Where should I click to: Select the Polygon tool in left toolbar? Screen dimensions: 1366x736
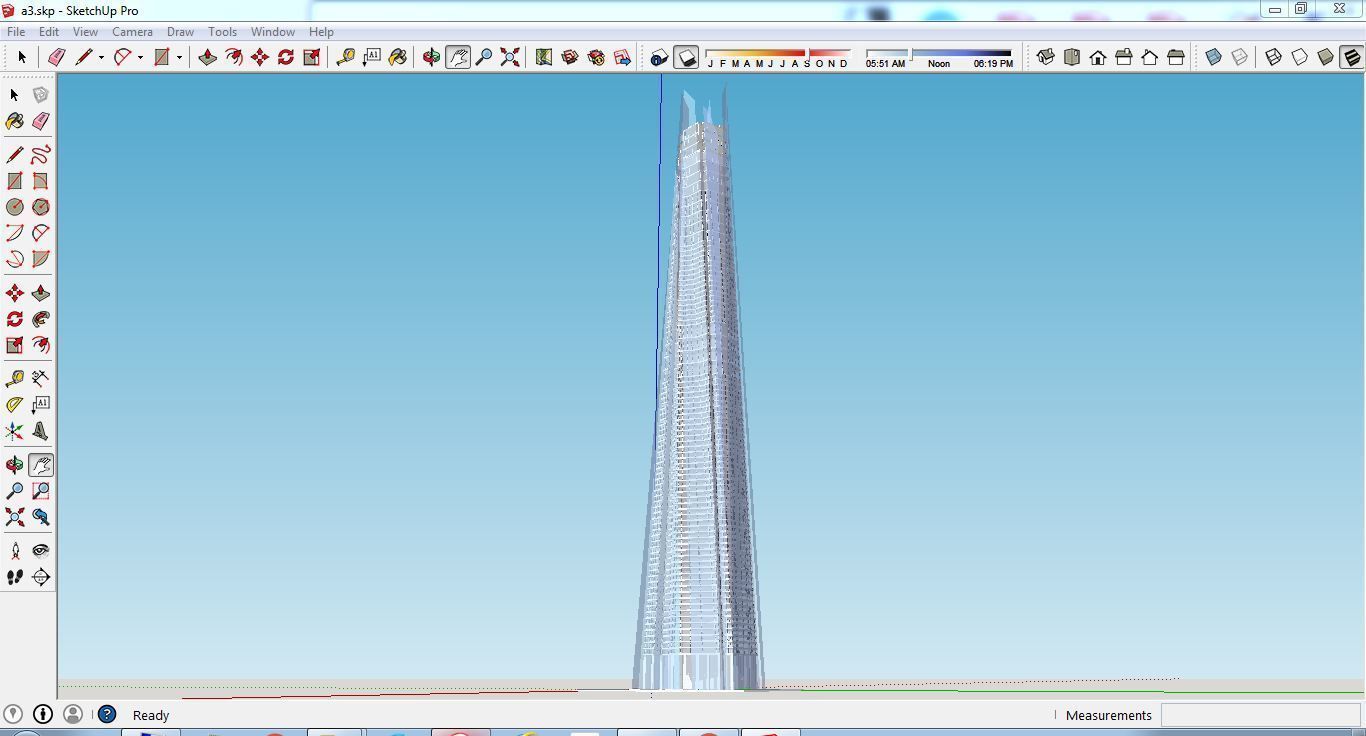pyautogui.click(x=41, y=207)
